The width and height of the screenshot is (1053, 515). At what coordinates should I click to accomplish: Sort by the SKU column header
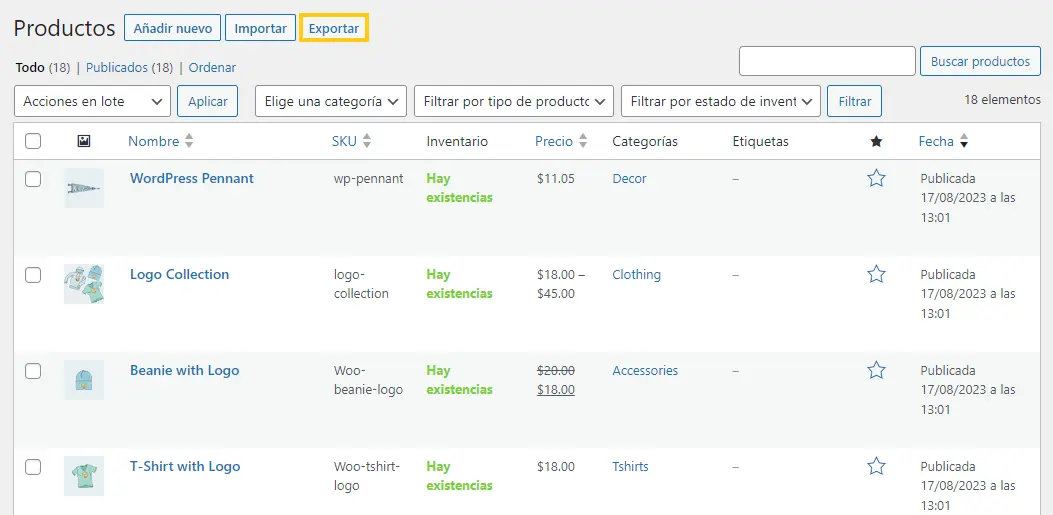[x=345, y=141]
